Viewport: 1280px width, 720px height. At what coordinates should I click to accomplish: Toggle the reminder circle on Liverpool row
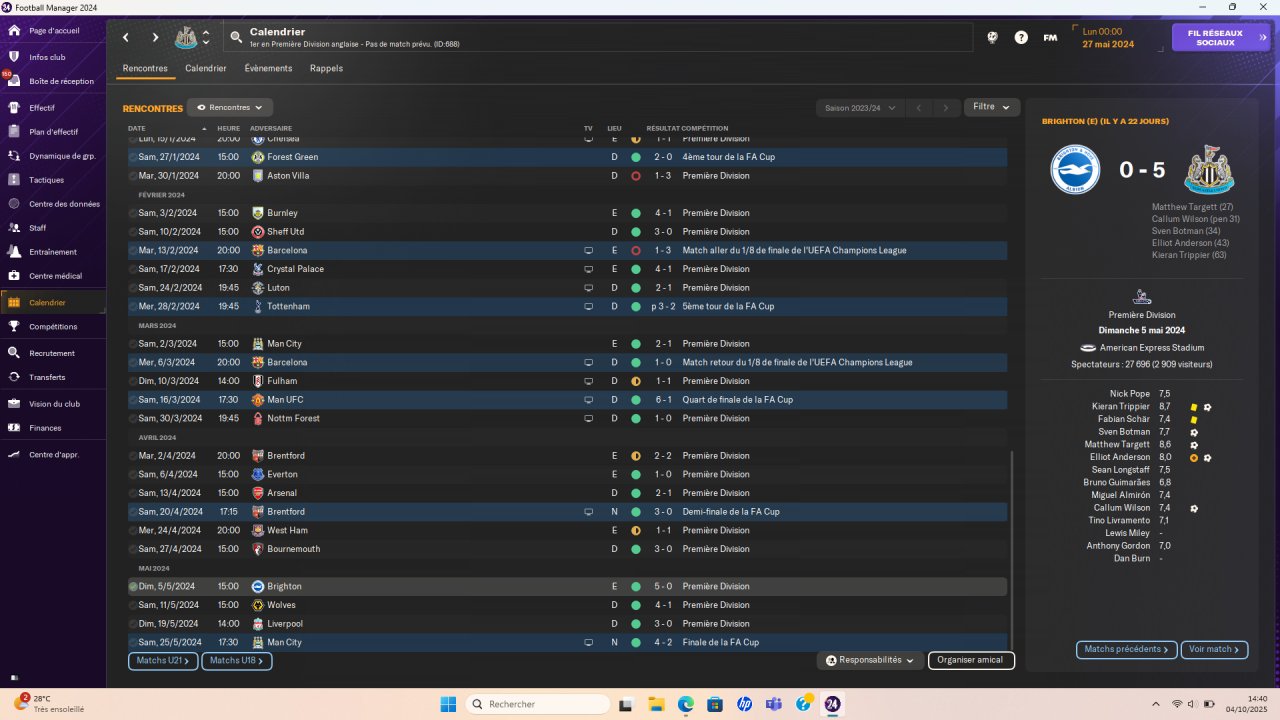pos(133,624)
